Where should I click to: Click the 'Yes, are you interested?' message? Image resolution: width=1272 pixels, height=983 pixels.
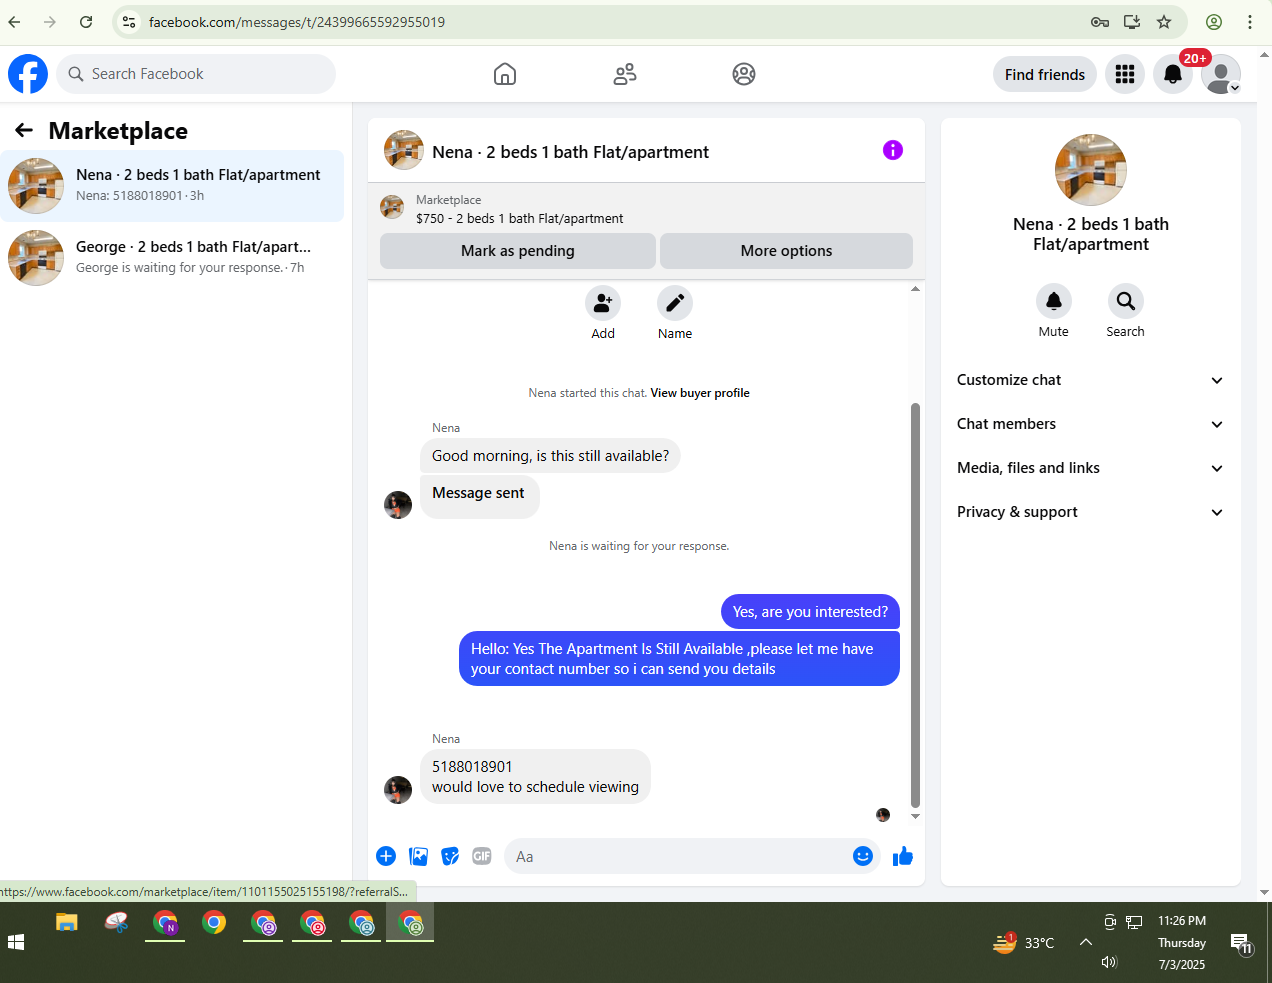[810, 612]
